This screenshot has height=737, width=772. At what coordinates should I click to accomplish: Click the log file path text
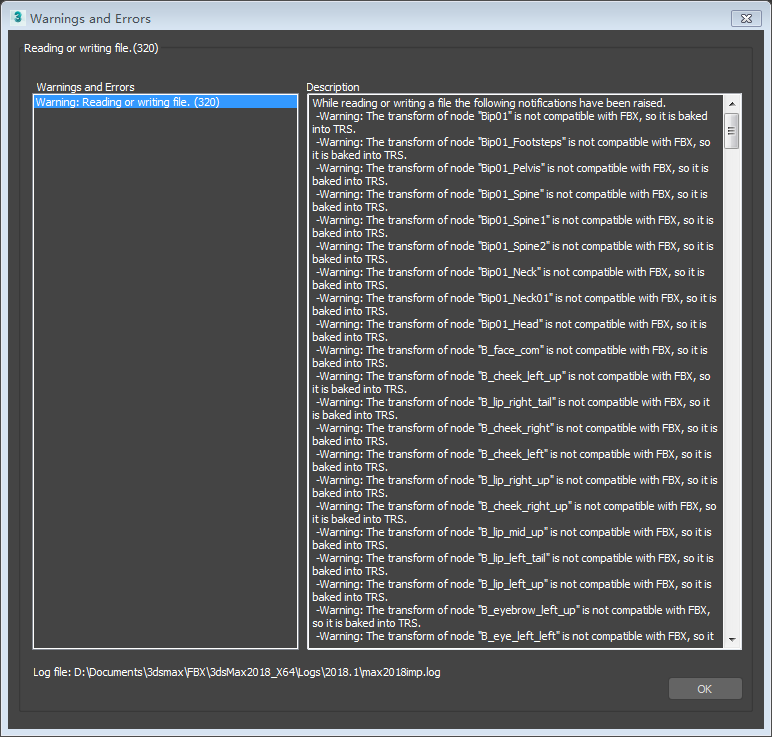[x=236, y=672]
